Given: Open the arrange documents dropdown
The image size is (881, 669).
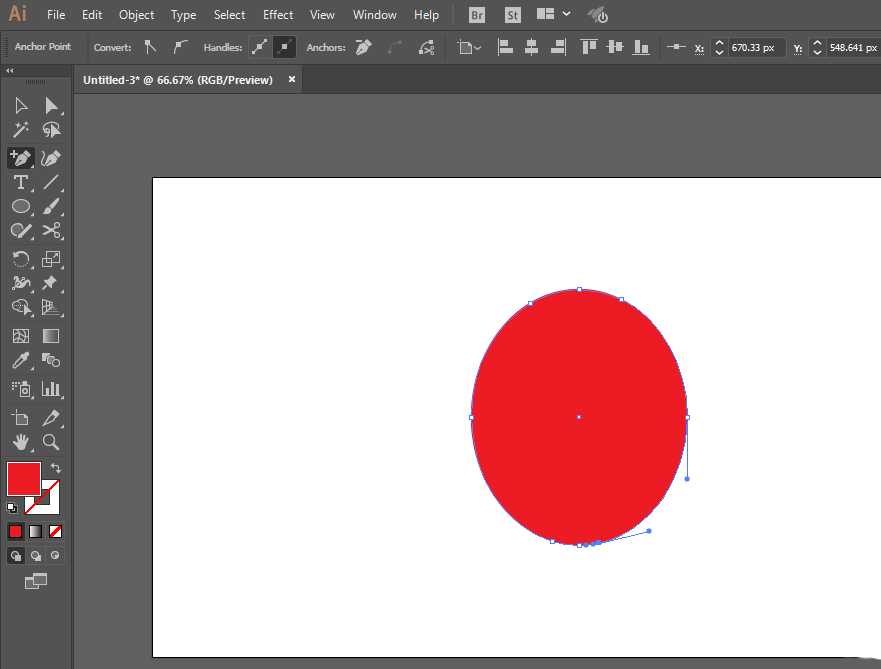Looking at the screenshot, I should [x=553, y=15].
